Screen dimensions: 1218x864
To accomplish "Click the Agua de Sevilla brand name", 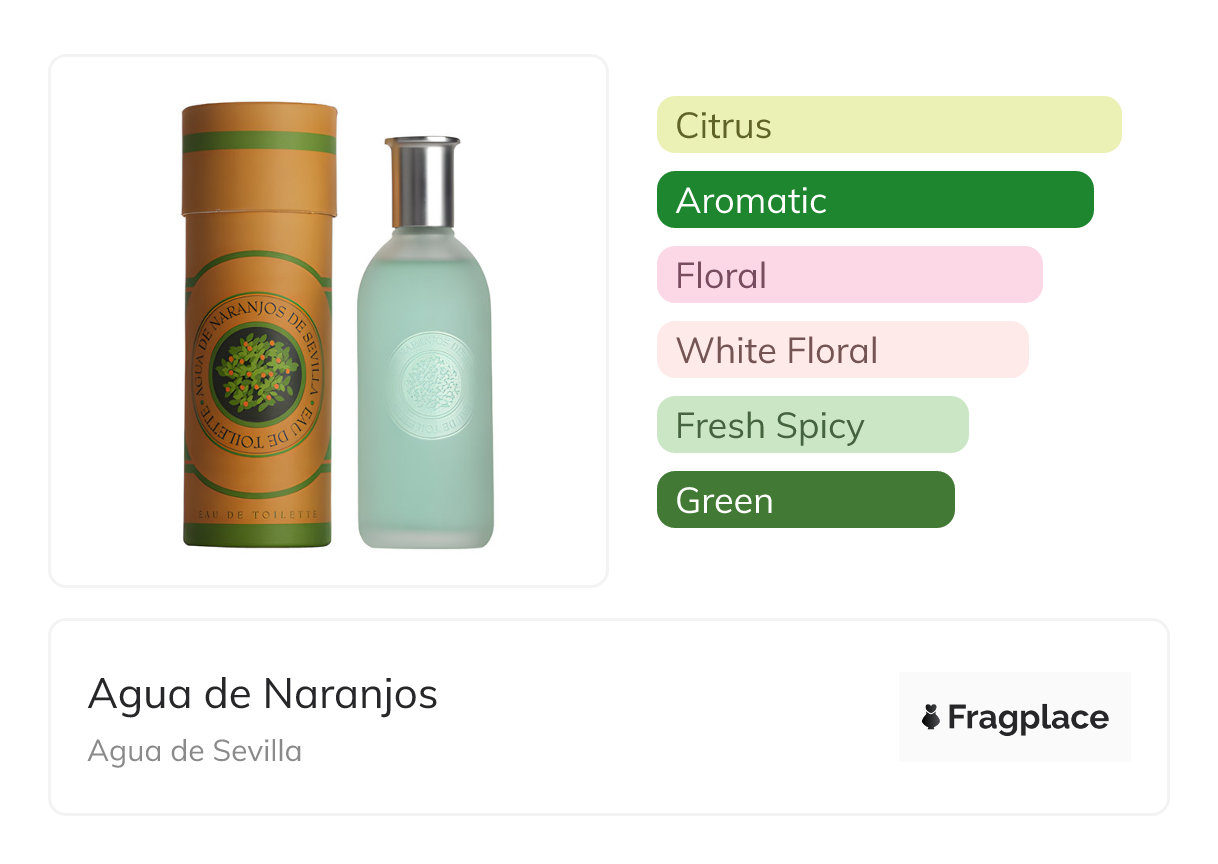I will coord(195,751).
